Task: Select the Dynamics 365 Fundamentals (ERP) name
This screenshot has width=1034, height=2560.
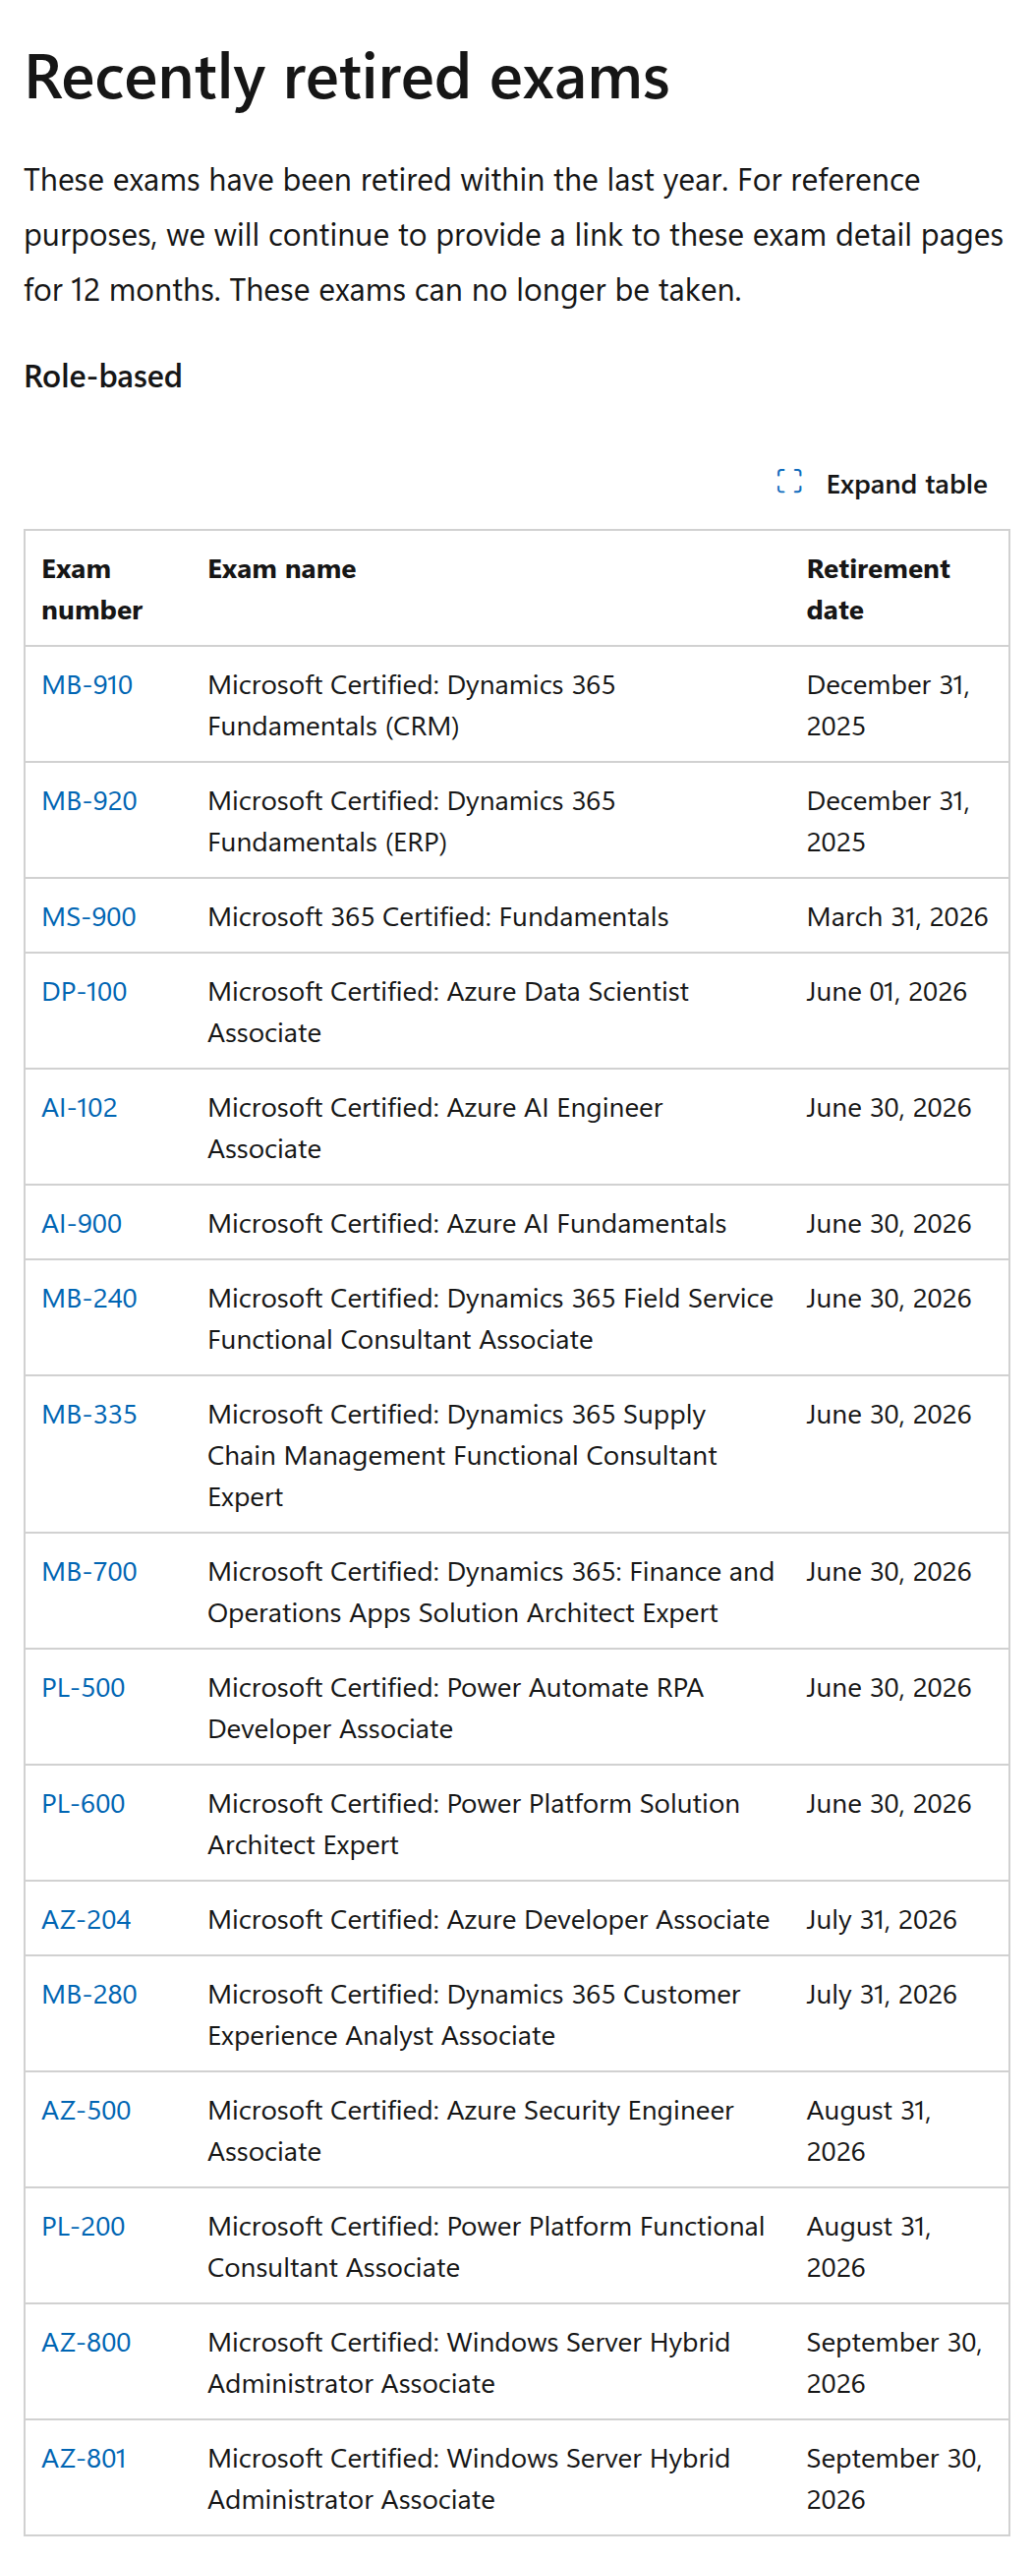Action: point(411,821)
